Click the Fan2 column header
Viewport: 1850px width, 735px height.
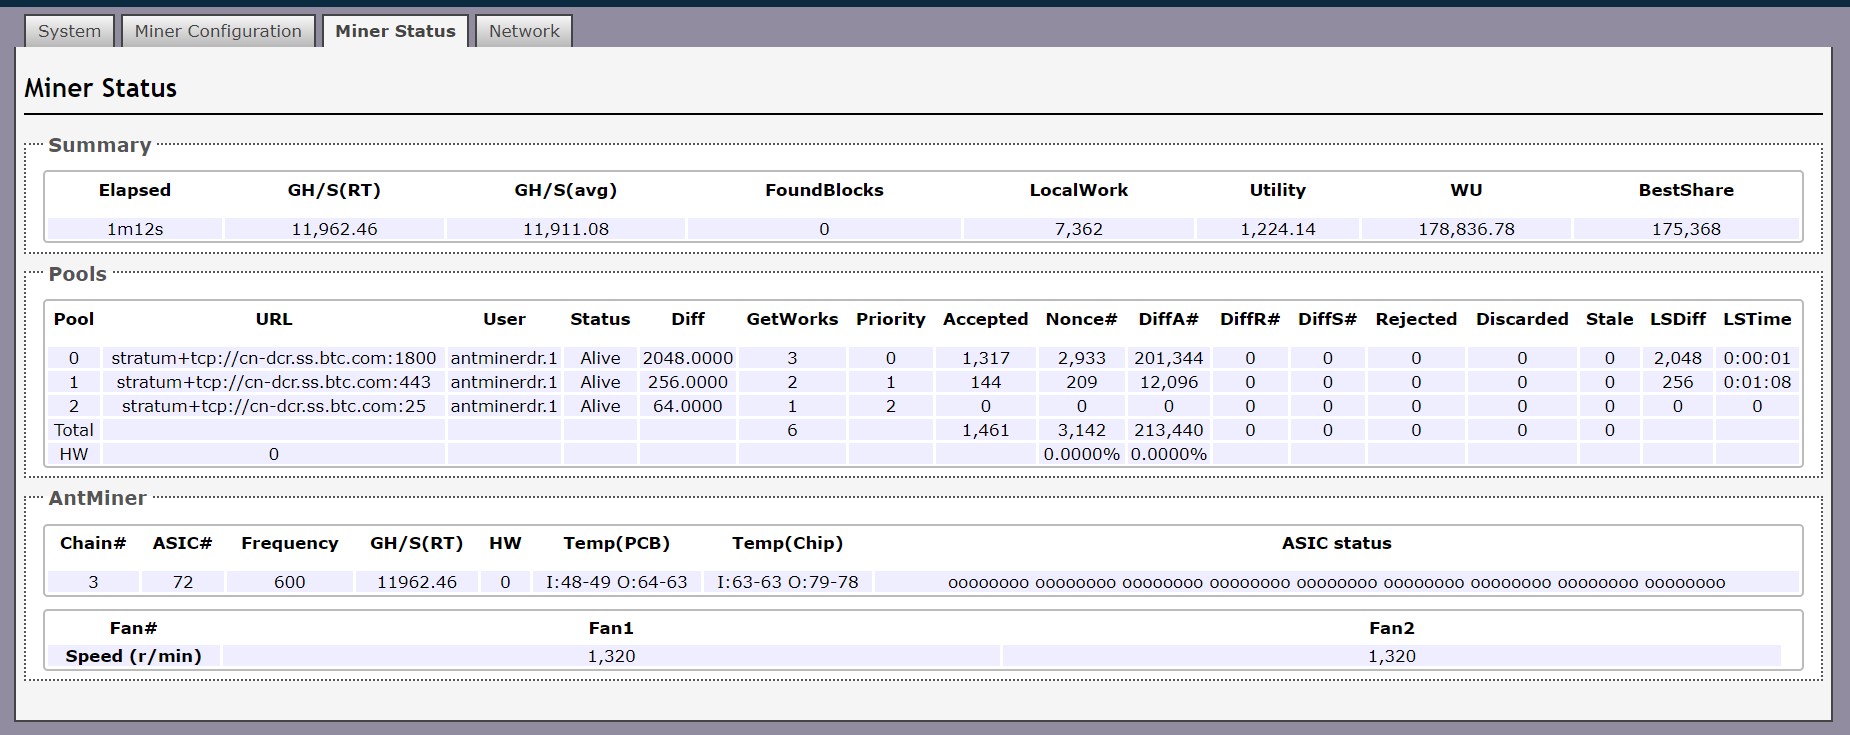click(1392, 628)
